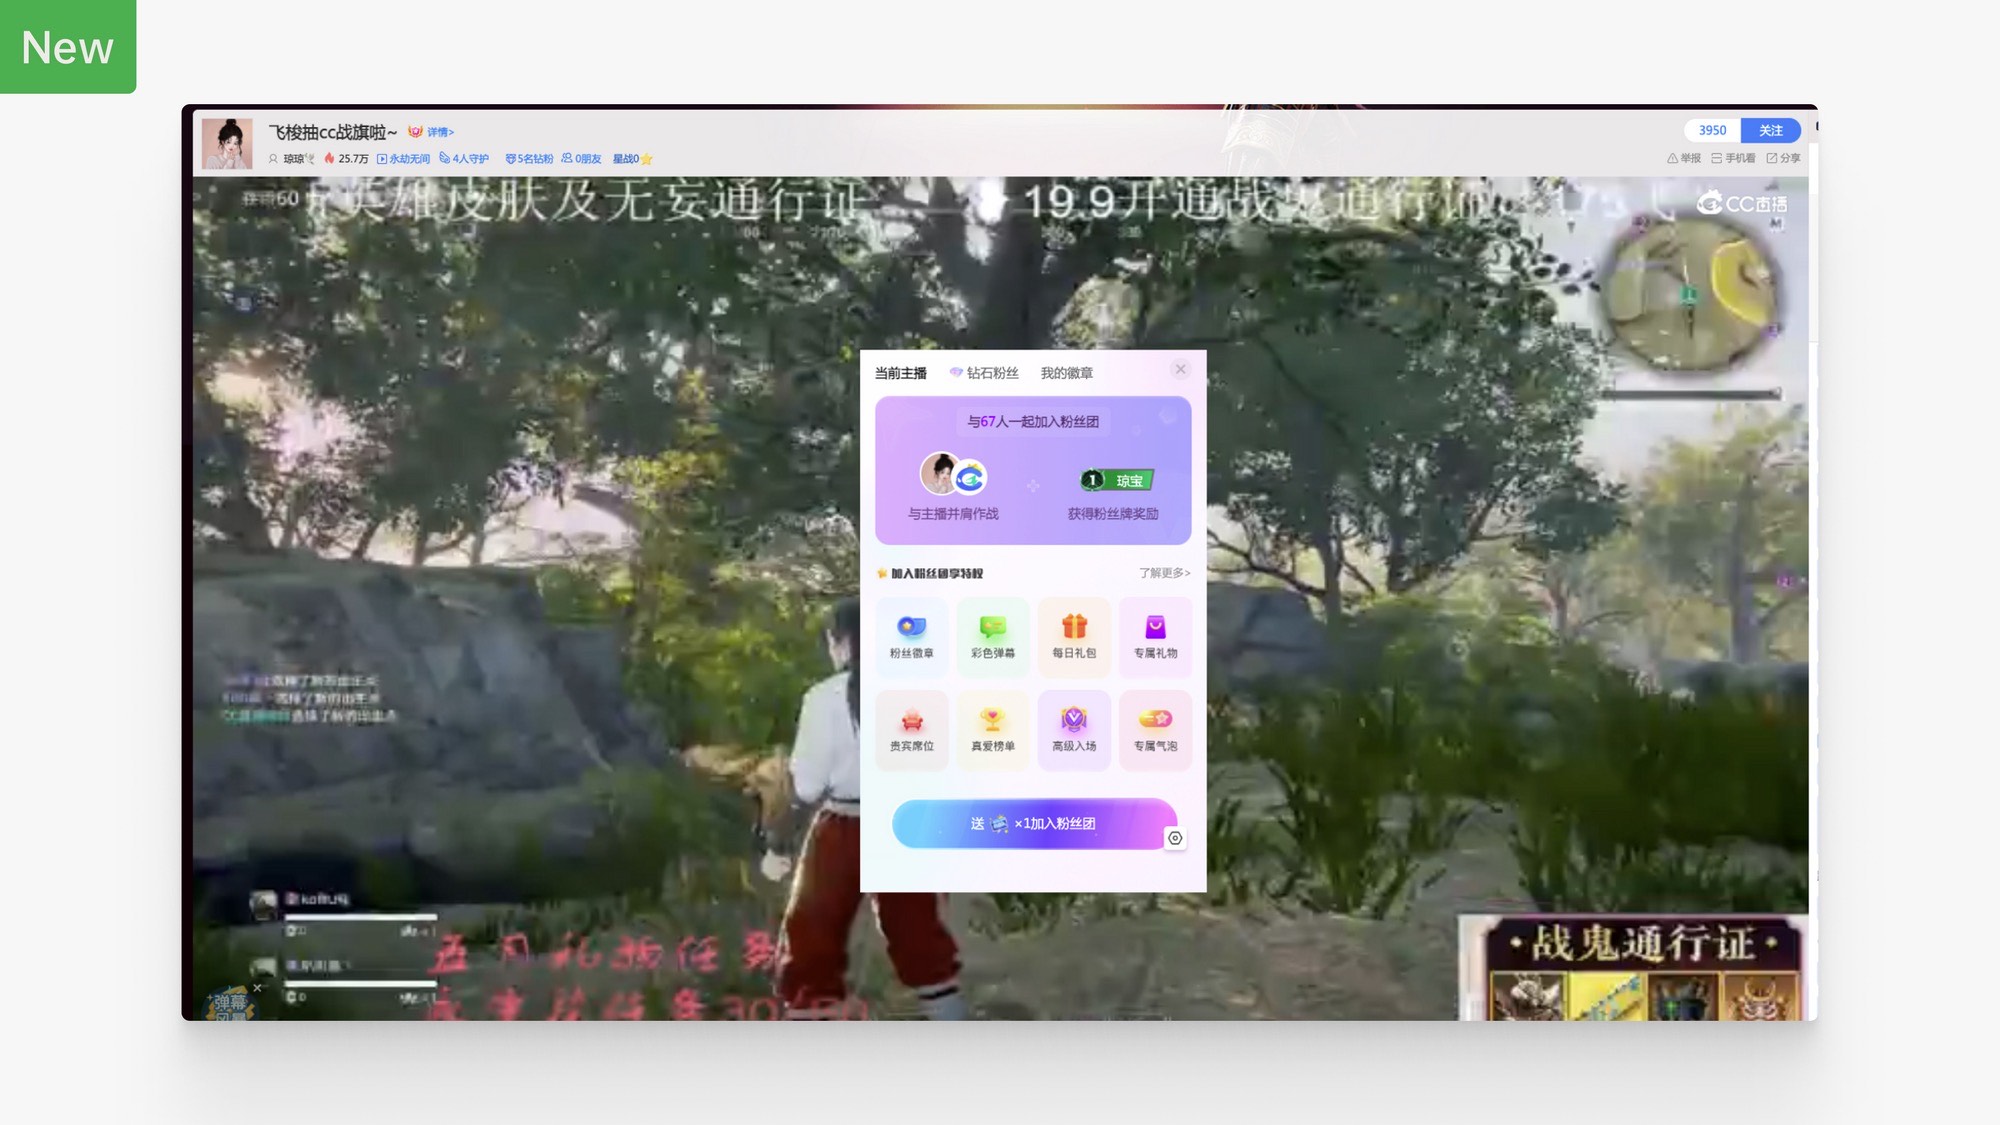
Task: Click the 25.7万 popularity flame indicator
Action: point(346,159)
